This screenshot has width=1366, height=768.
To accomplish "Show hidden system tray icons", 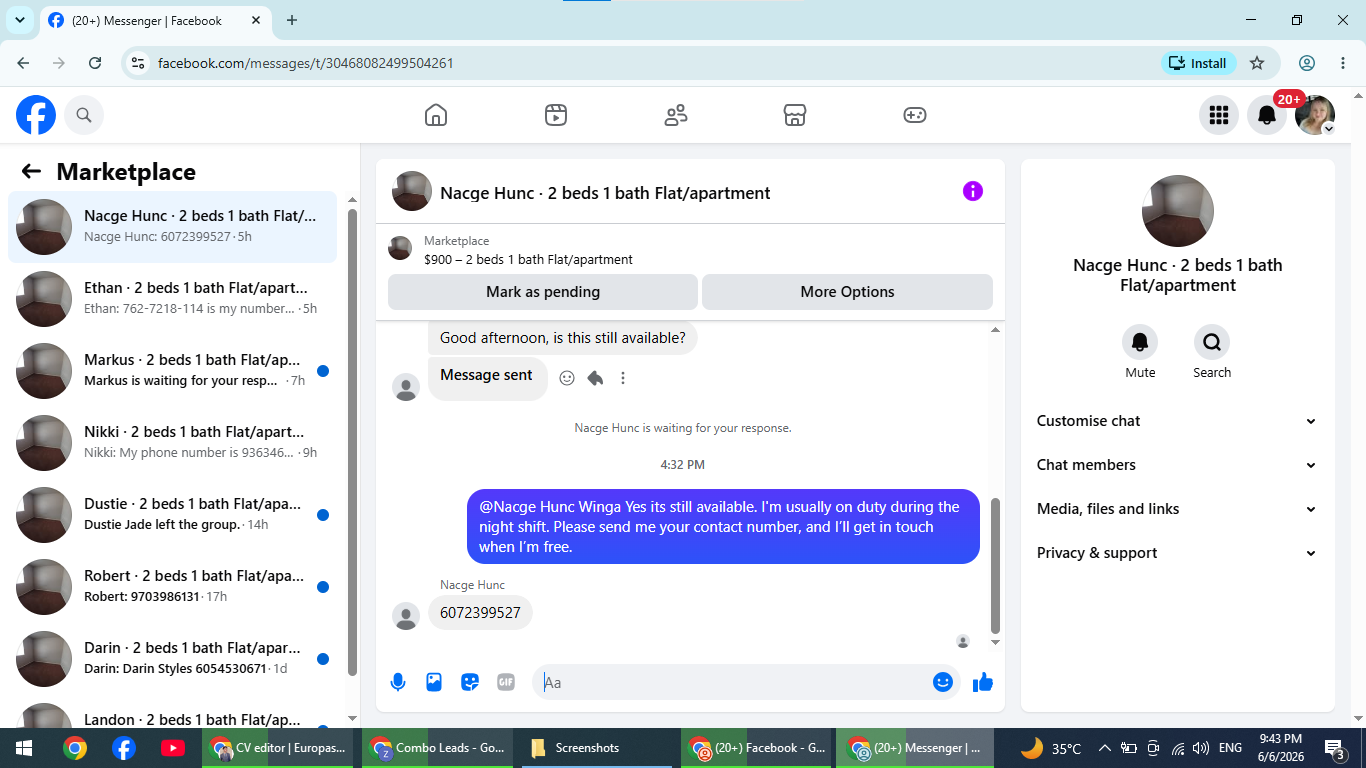I will click(1104, 748).
